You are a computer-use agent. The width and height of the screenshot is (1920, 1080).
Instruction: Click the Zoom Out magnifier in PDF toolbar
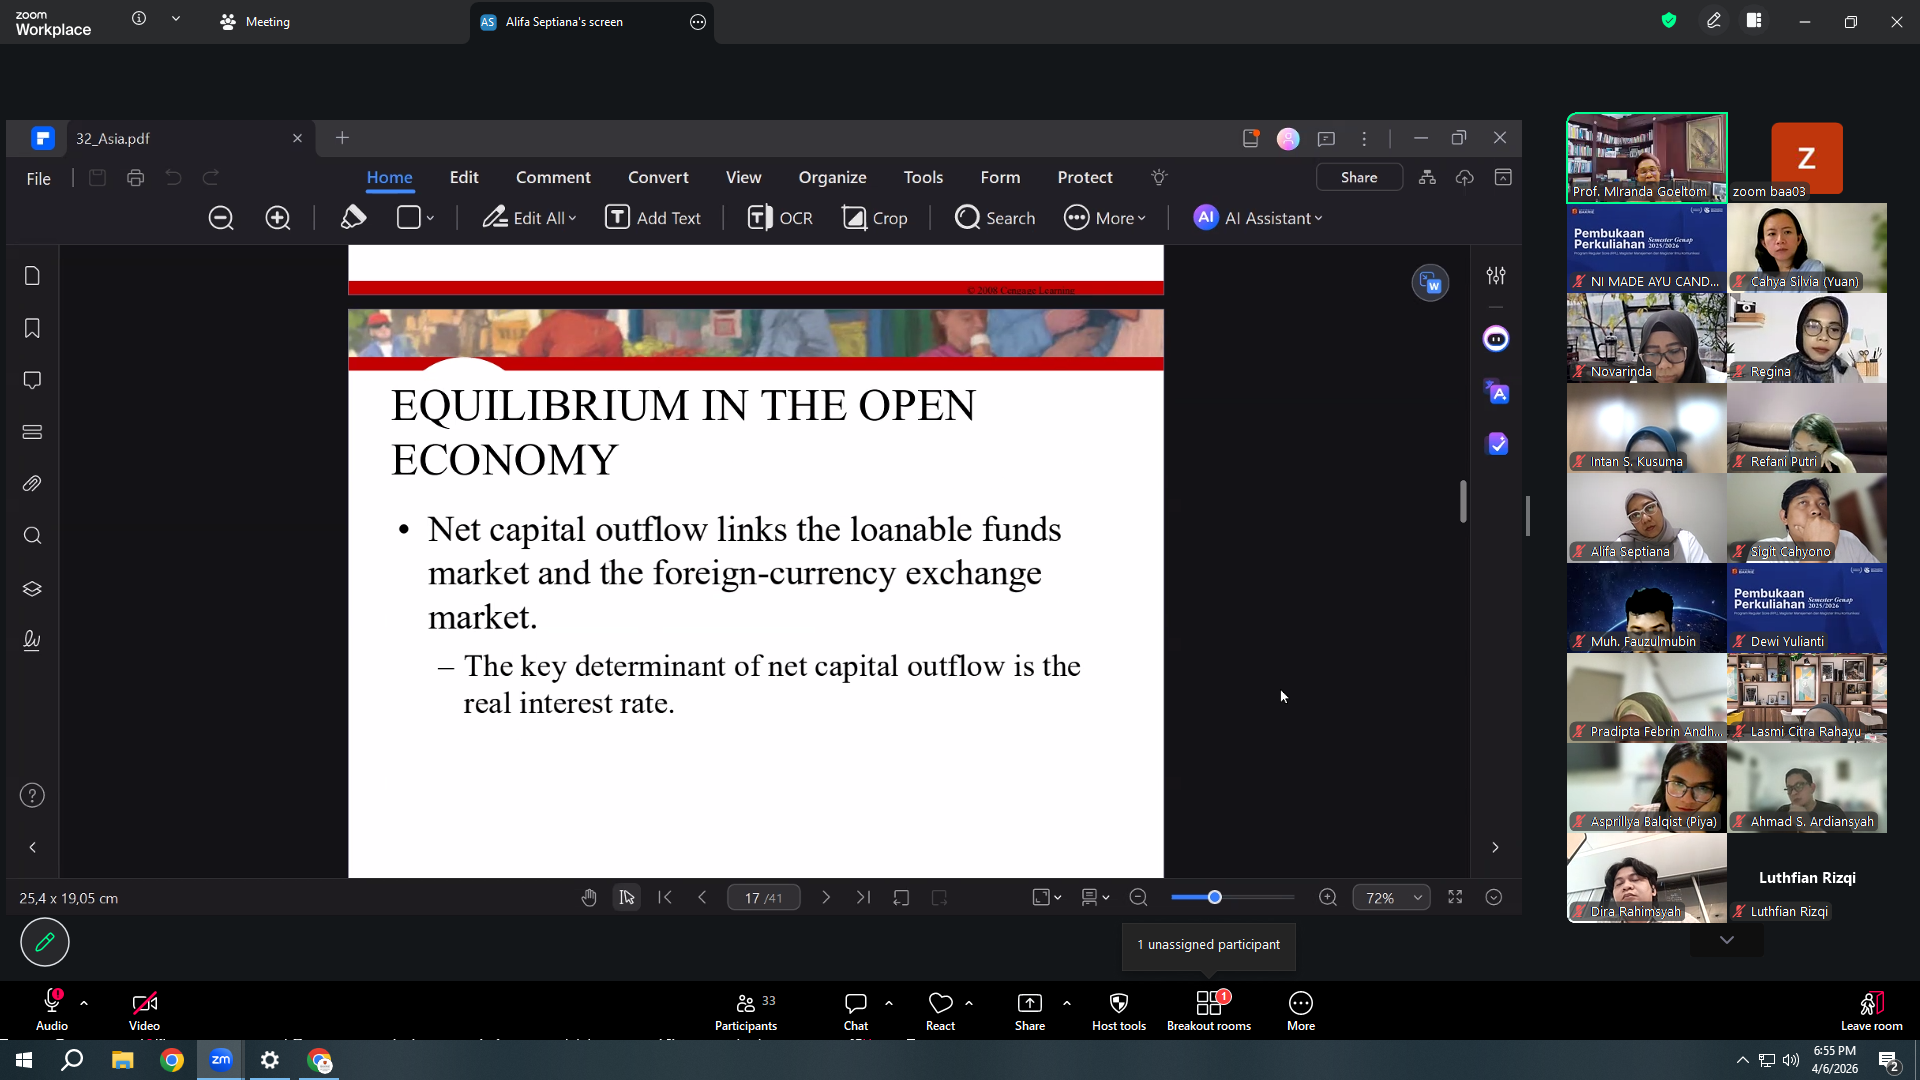point(221,218)
